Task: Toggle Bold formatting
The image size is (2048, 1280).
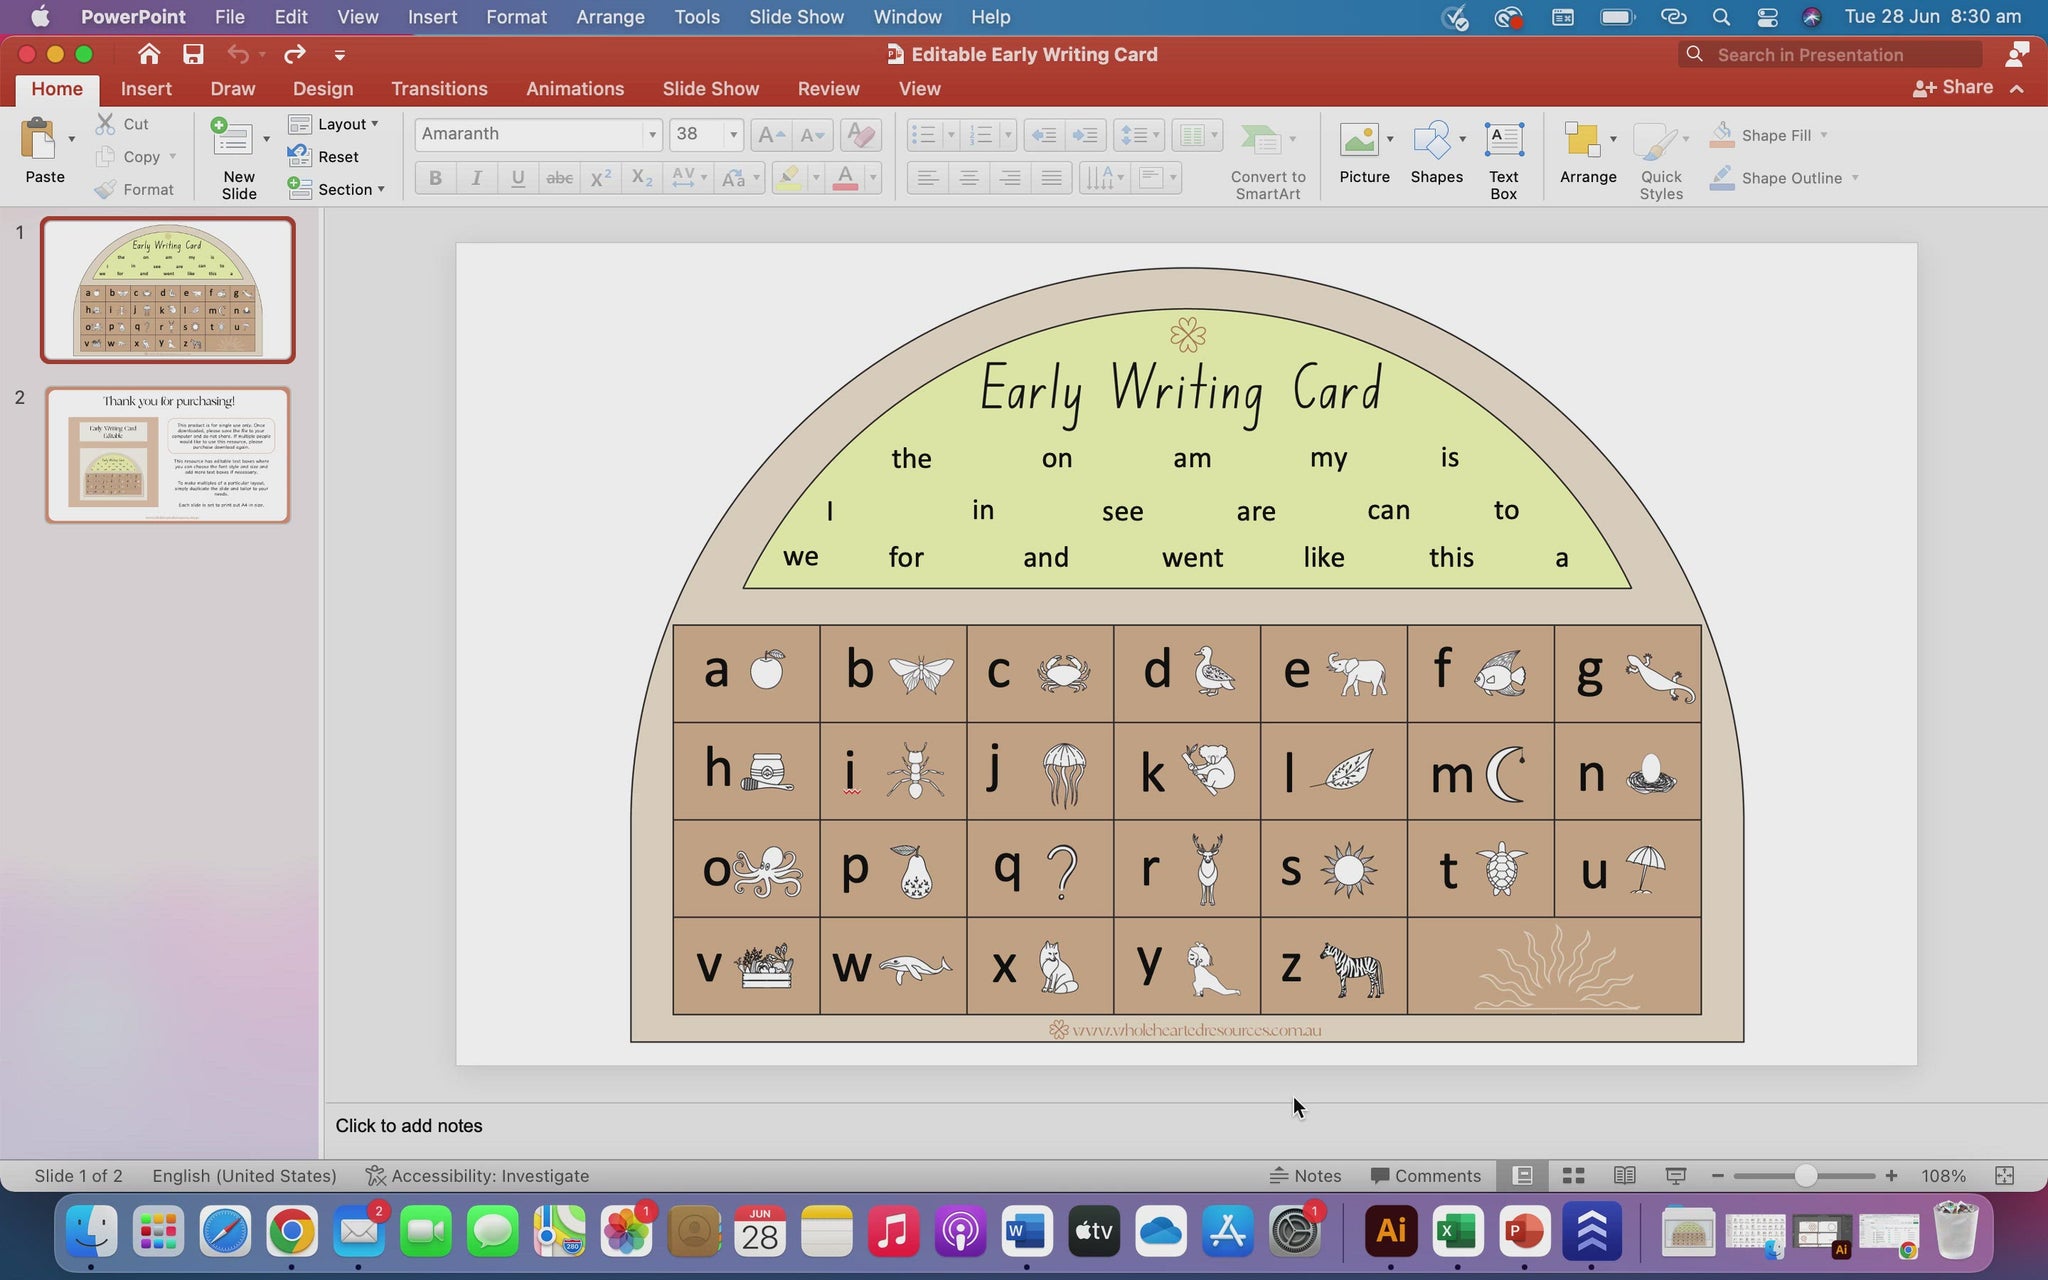Action: [435, 178]
